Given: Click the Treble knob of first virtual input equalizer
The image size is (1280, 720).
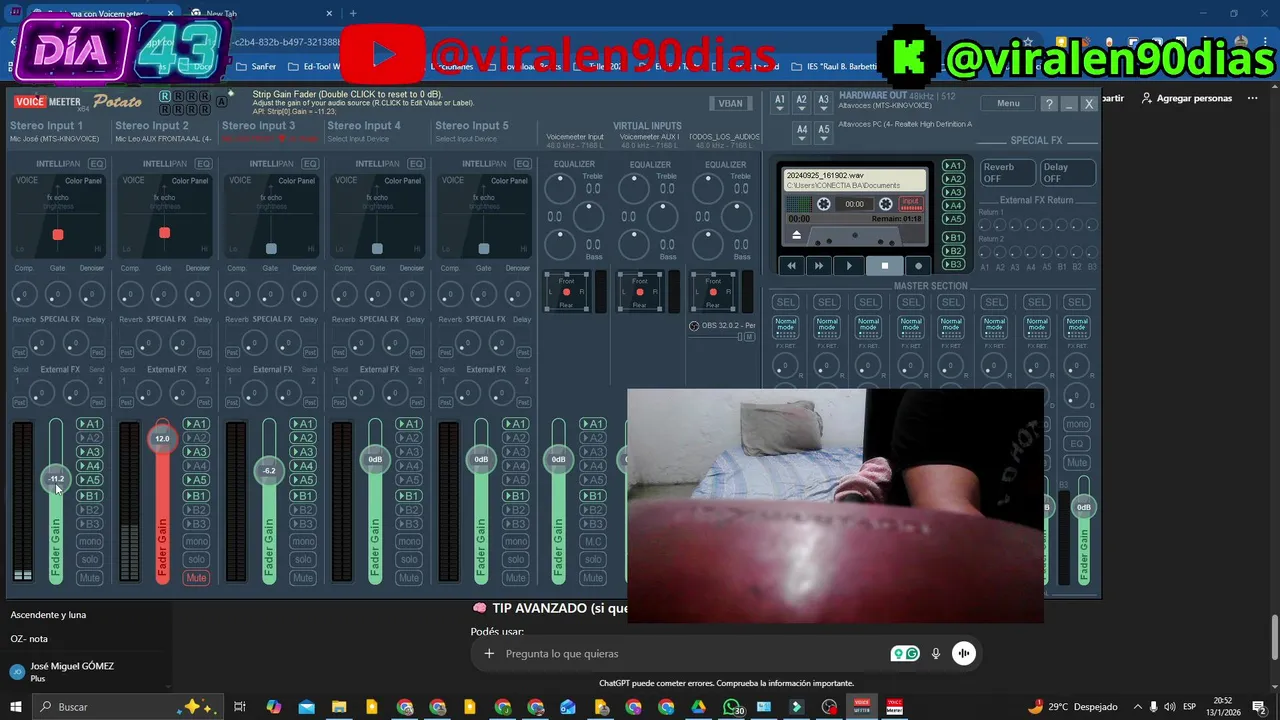Looking at the screenshot, I should pyautogui.click(x=560, y=187).
